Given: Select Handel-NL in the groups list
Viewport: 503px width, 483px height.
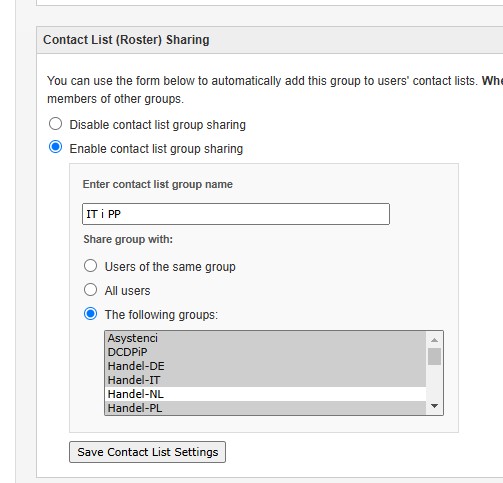Looking at the screenshot, I should [x=265, y=394].
